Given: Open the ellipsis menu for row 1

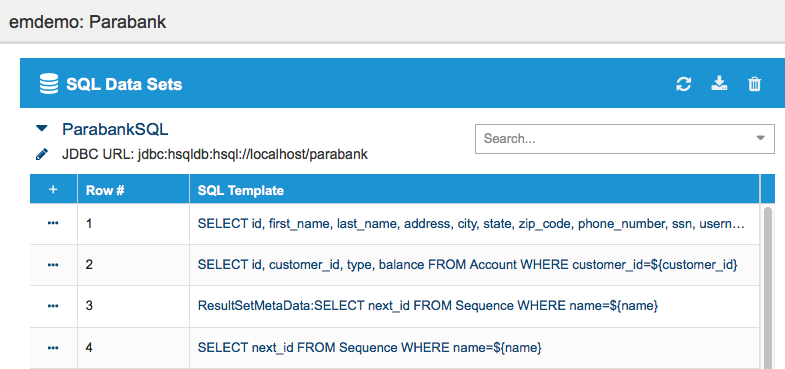Looking at the screenshot, I should [x=53, y=223].
